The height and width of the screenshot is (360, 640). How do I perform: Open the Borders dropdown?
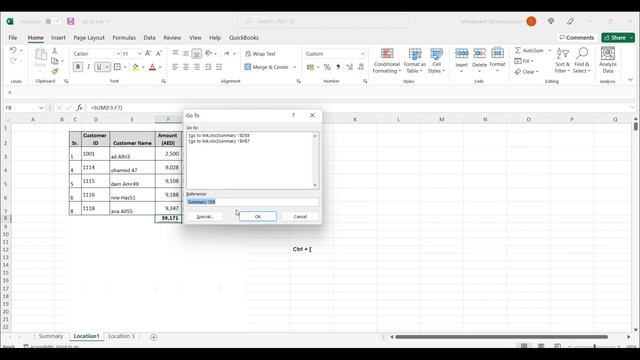(x=125, y=67)
